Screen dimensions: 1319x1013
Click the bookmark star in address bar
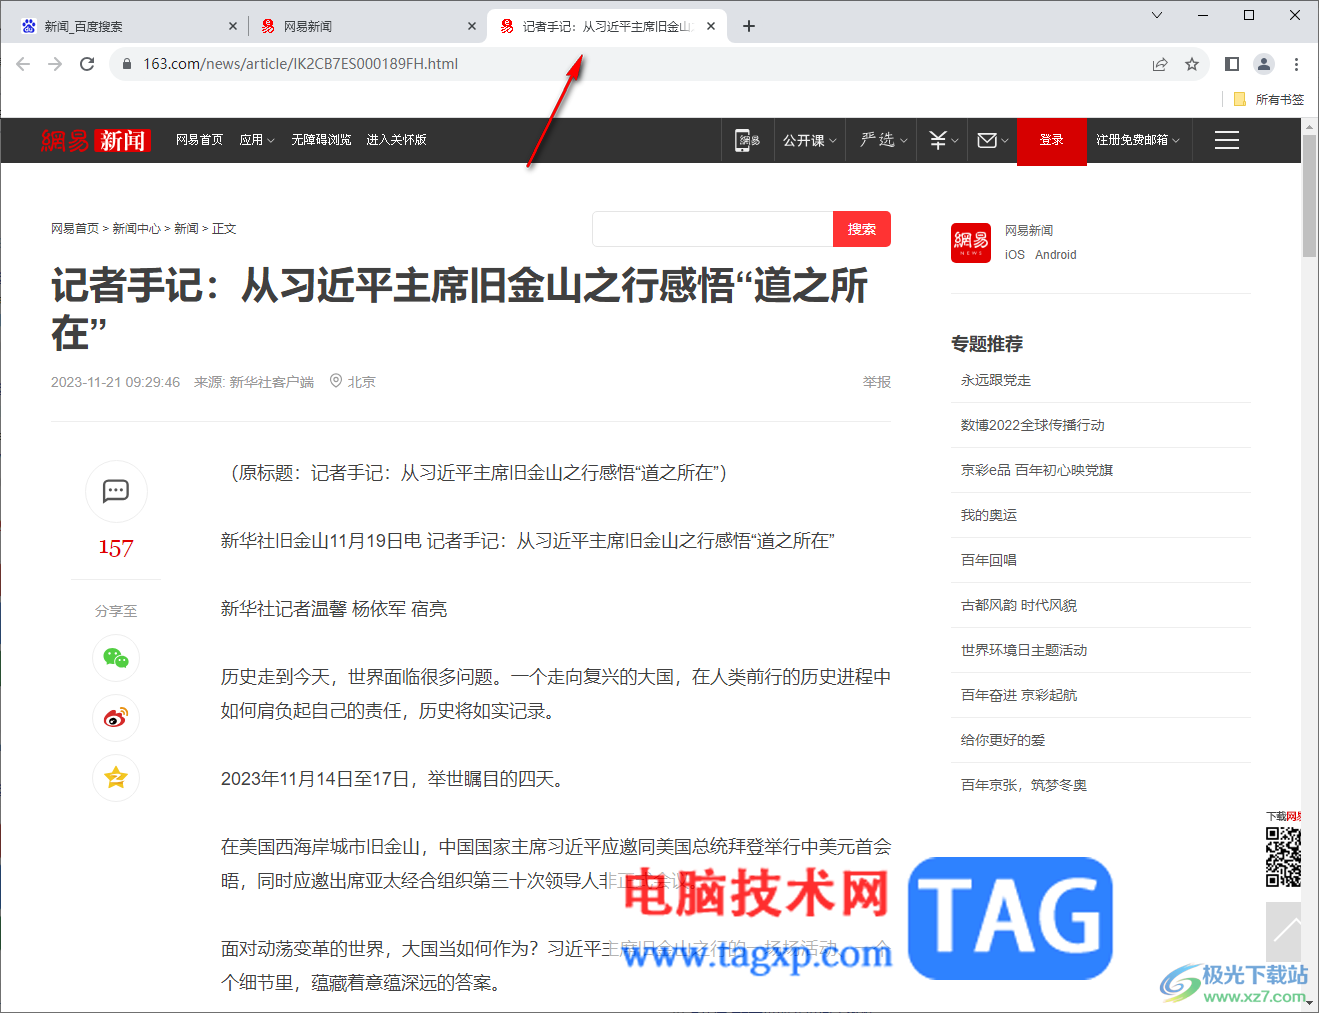pos(1192,63)
